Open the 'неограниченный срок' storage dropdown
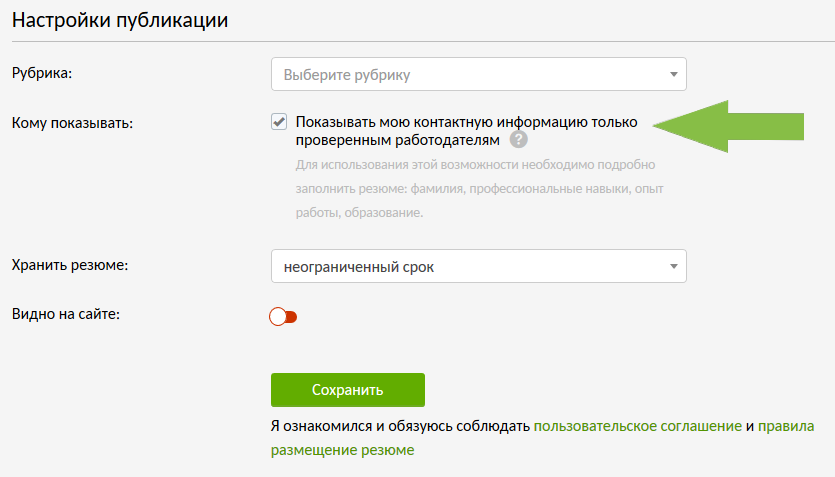This screenshot has width=835, height=477. pyautogui.click(x=478, y=266)
